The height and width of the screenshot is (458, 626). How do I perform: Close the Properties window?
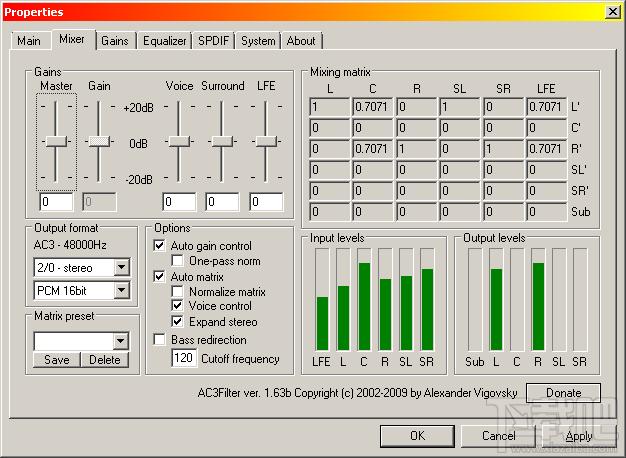pyautogui.click(x=613, y=12)
